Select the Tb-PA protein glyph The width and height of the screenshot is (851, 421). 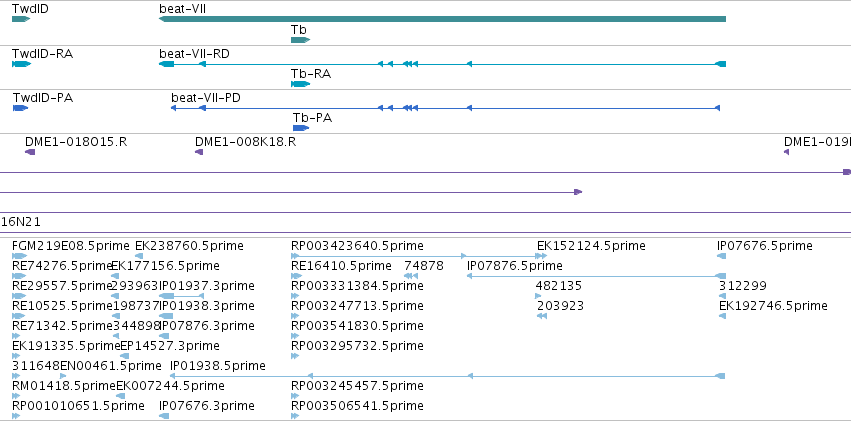tap(301, 128)
